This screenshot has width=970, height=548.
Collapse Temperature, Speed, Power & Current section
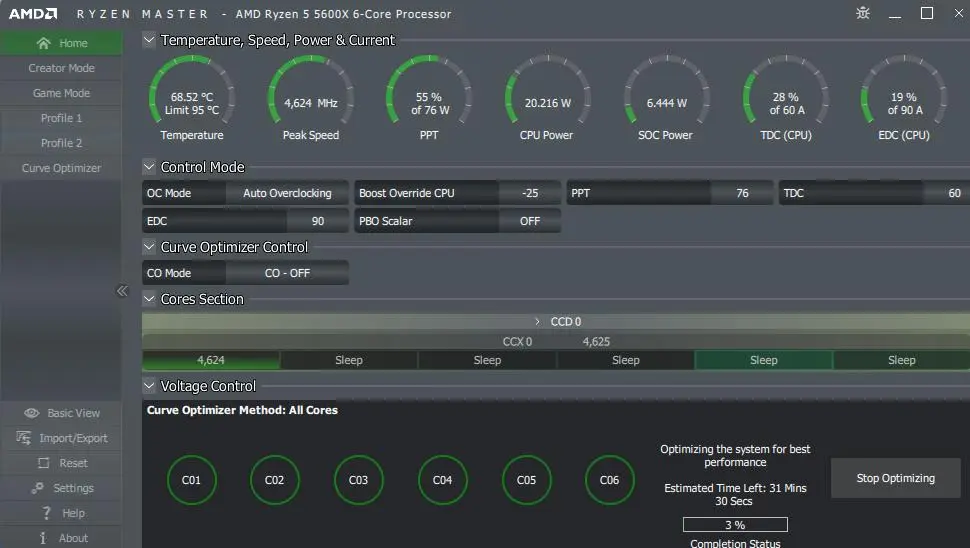point(149,40)
